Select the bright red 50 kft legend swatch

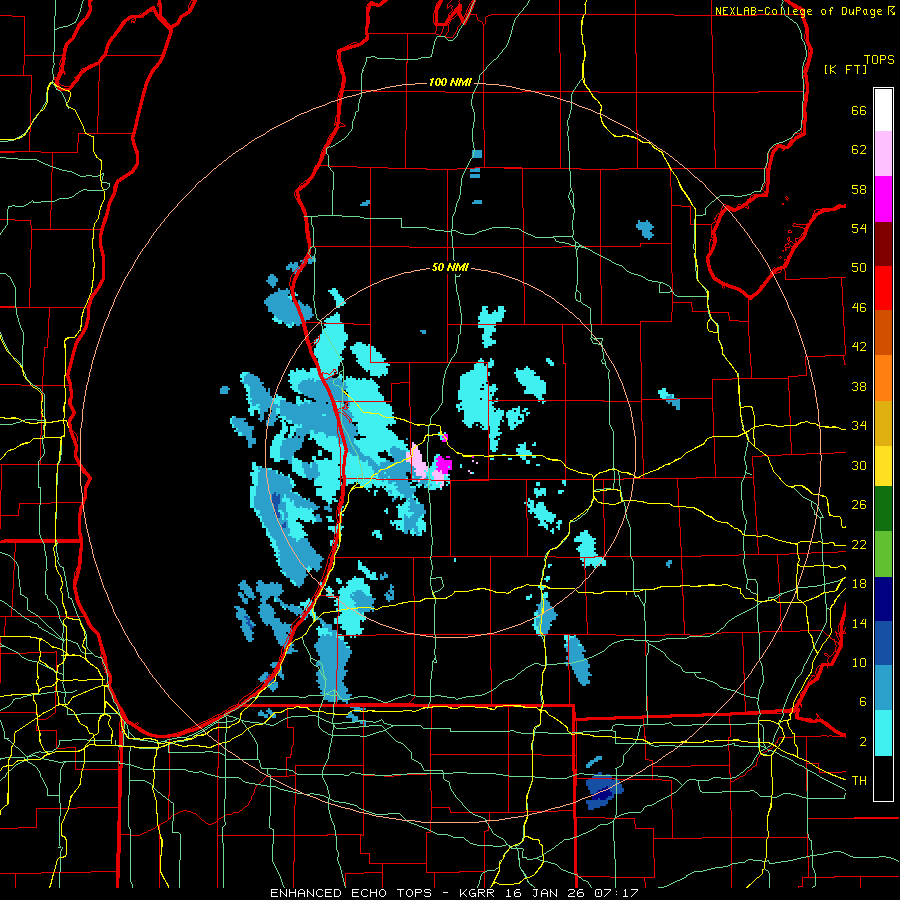(883, 288)
